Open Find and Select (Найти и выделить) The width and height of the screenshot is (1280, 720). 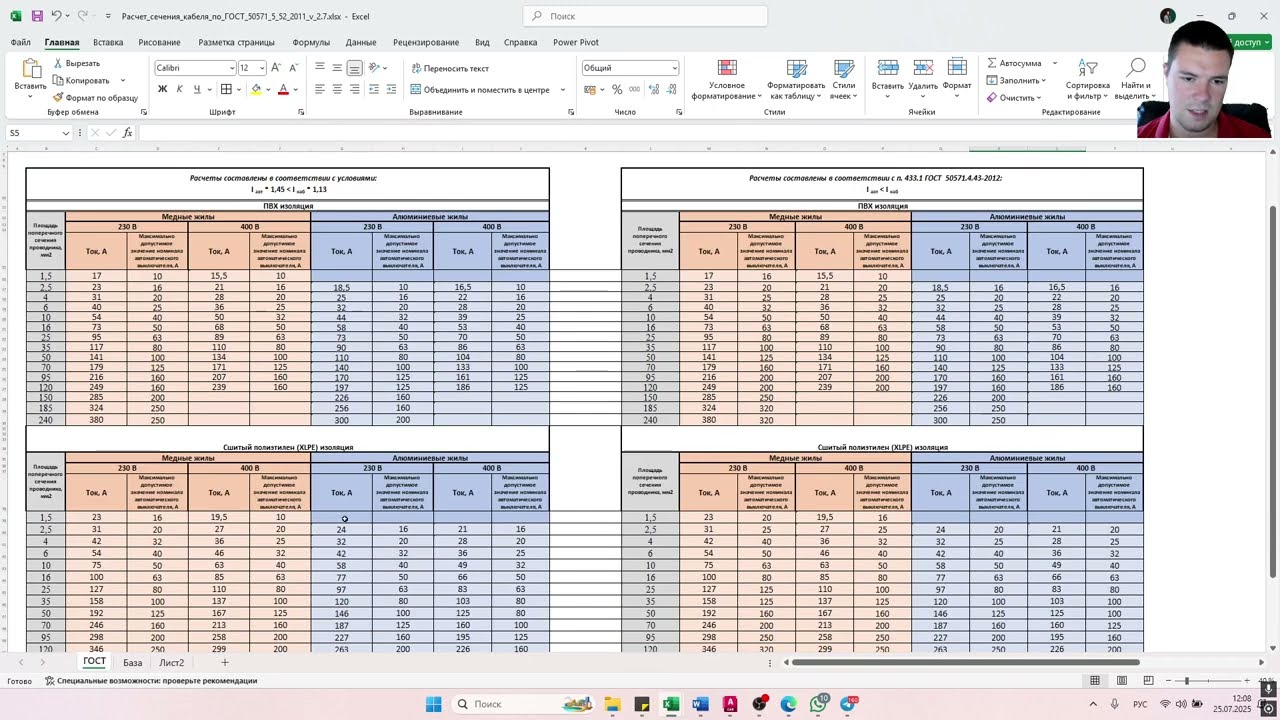pyautogui.click(x=1135, y=79)
